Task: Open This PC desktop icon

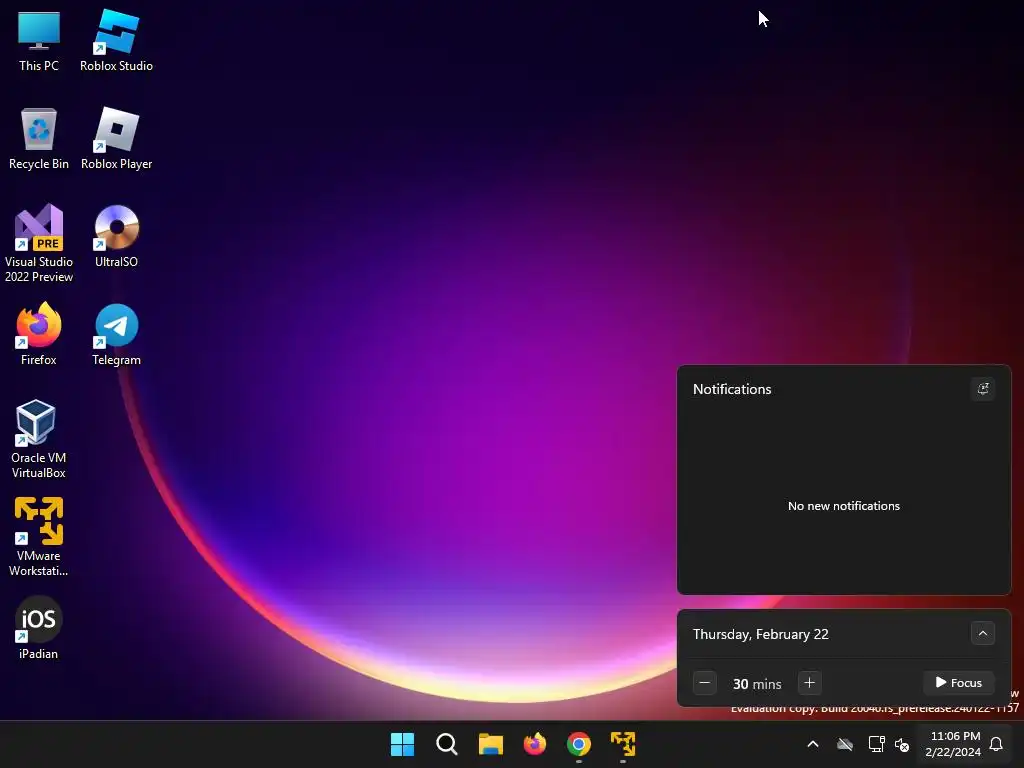Action: click(39, 40)
